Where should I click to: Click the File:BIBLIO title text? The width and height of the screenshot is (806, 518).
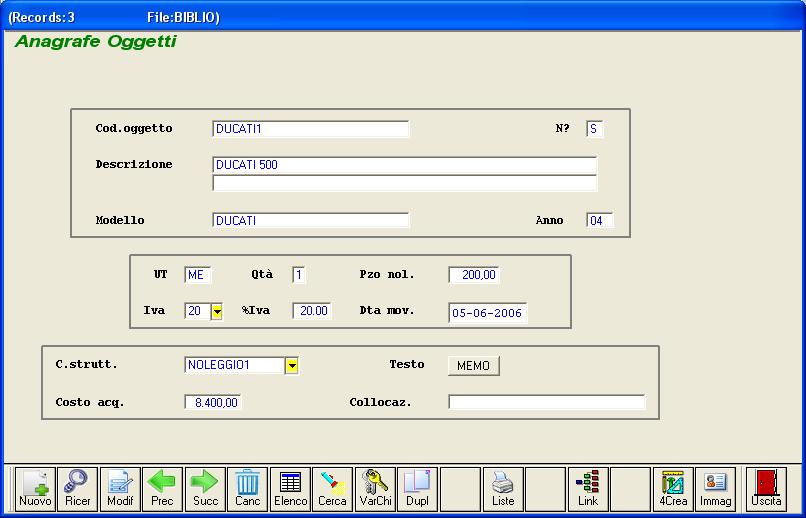tap(183, 17)
